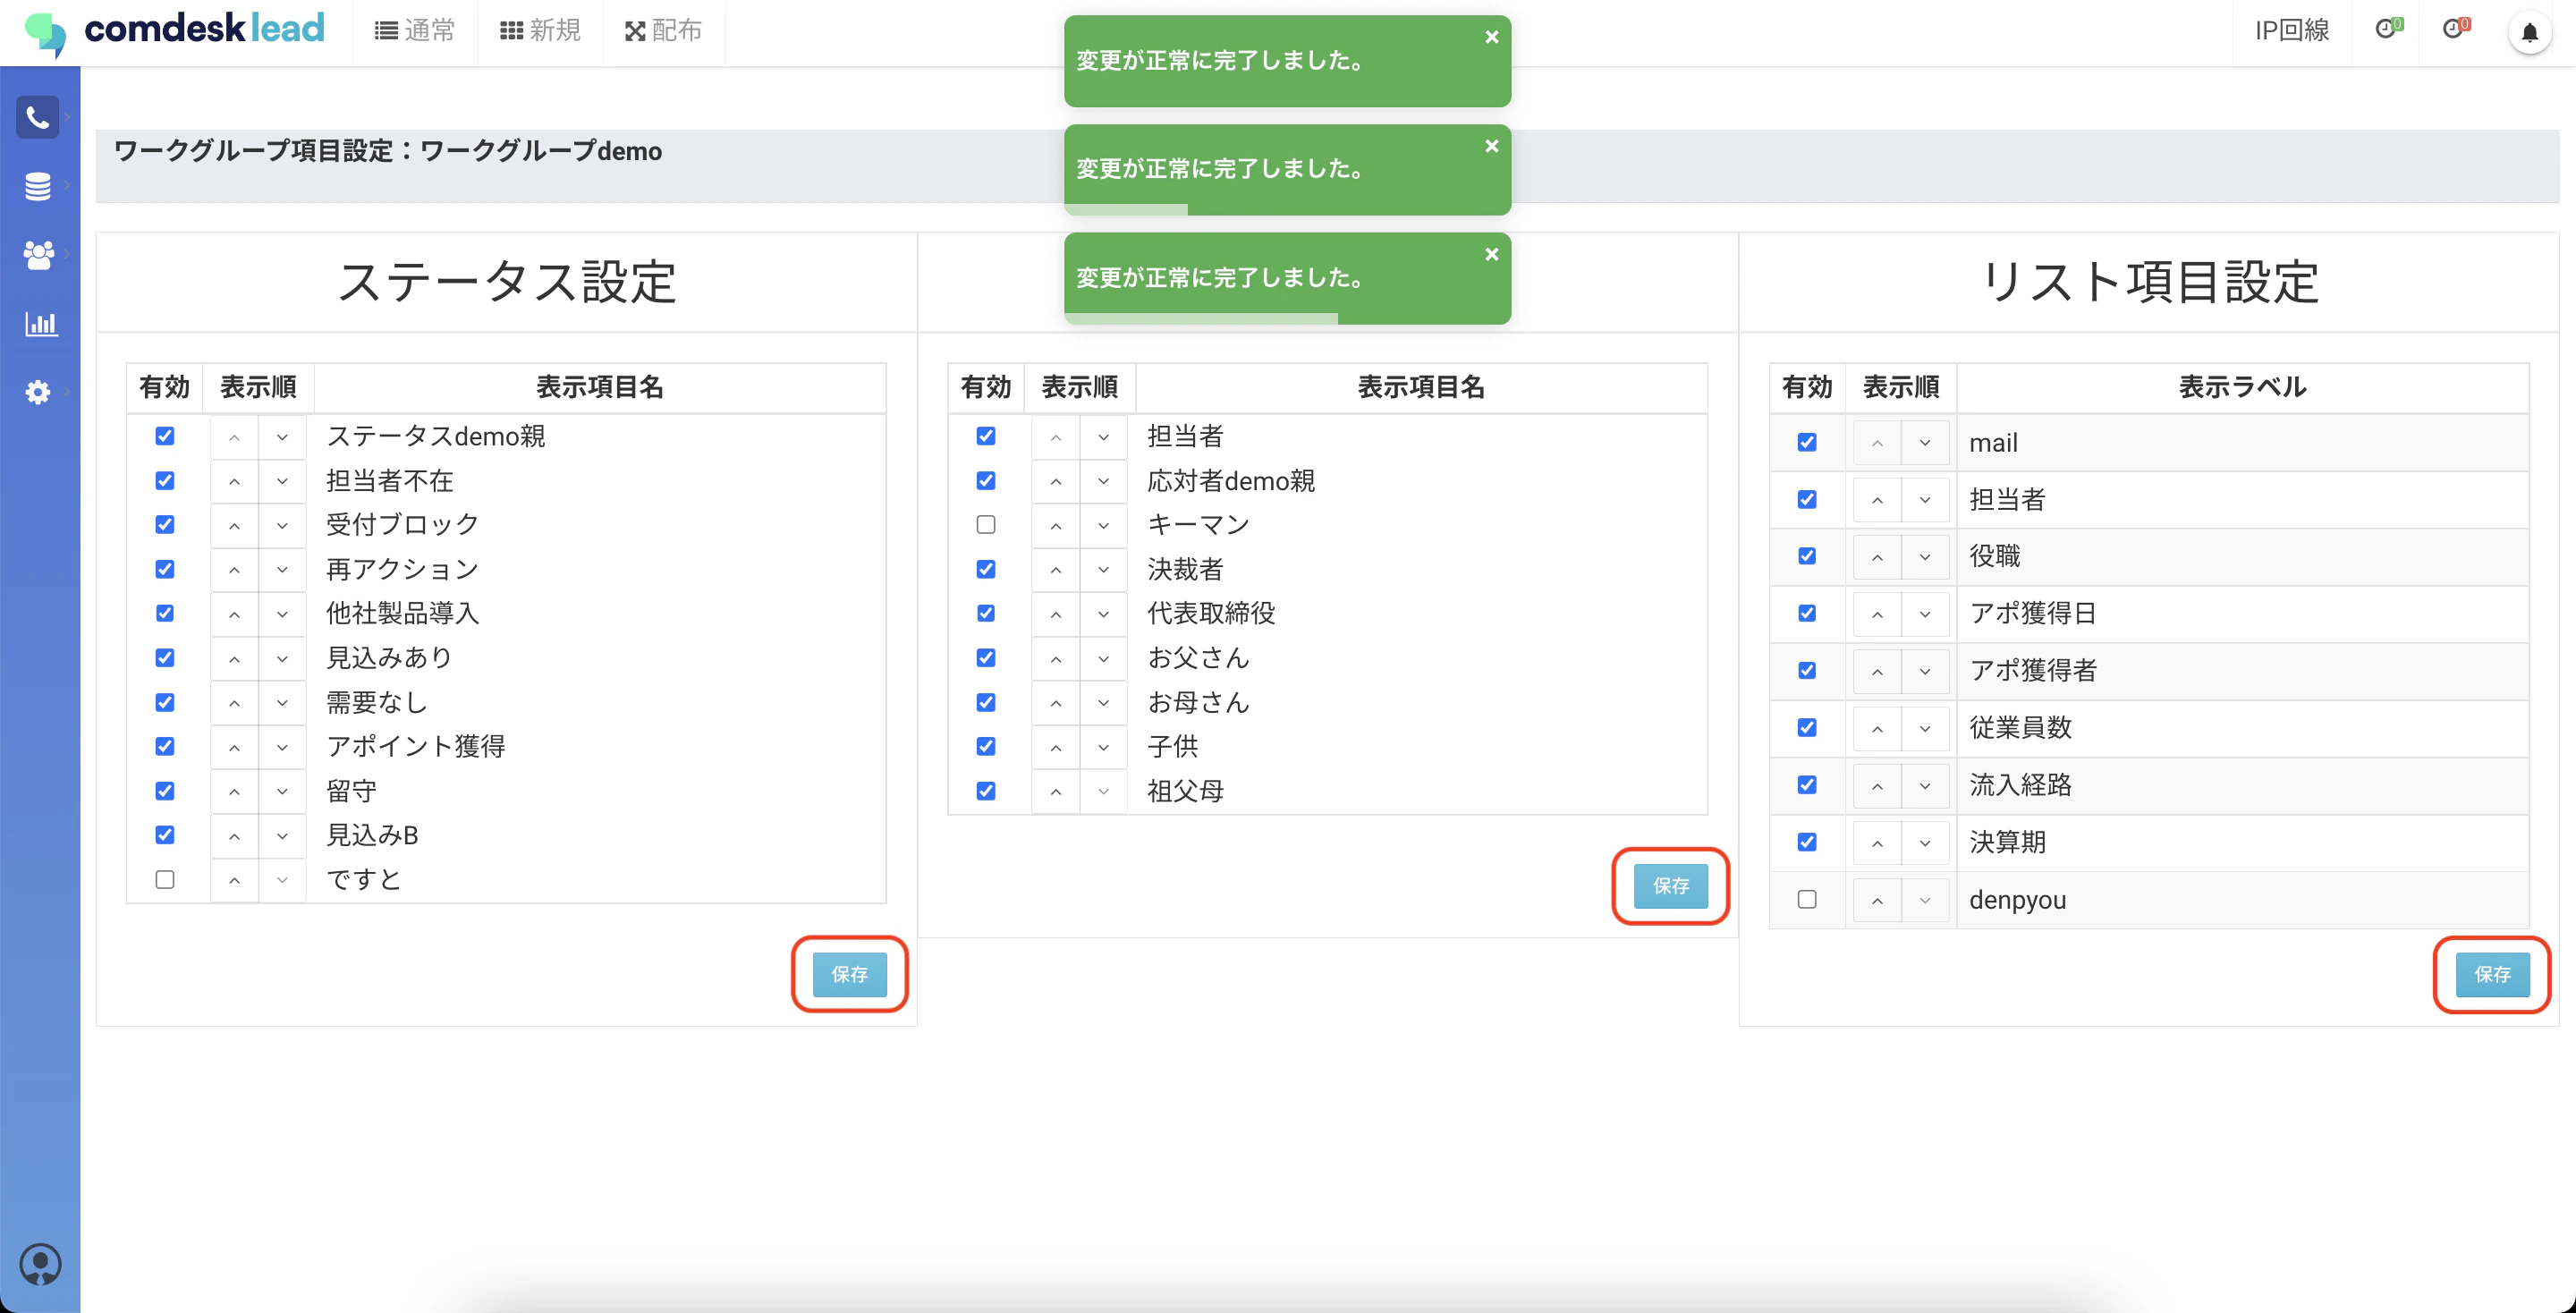This screenshot has height=1313, width=2576.
Task: Click the リスト項目設定 panel heading
Action: pos(2149,282)
